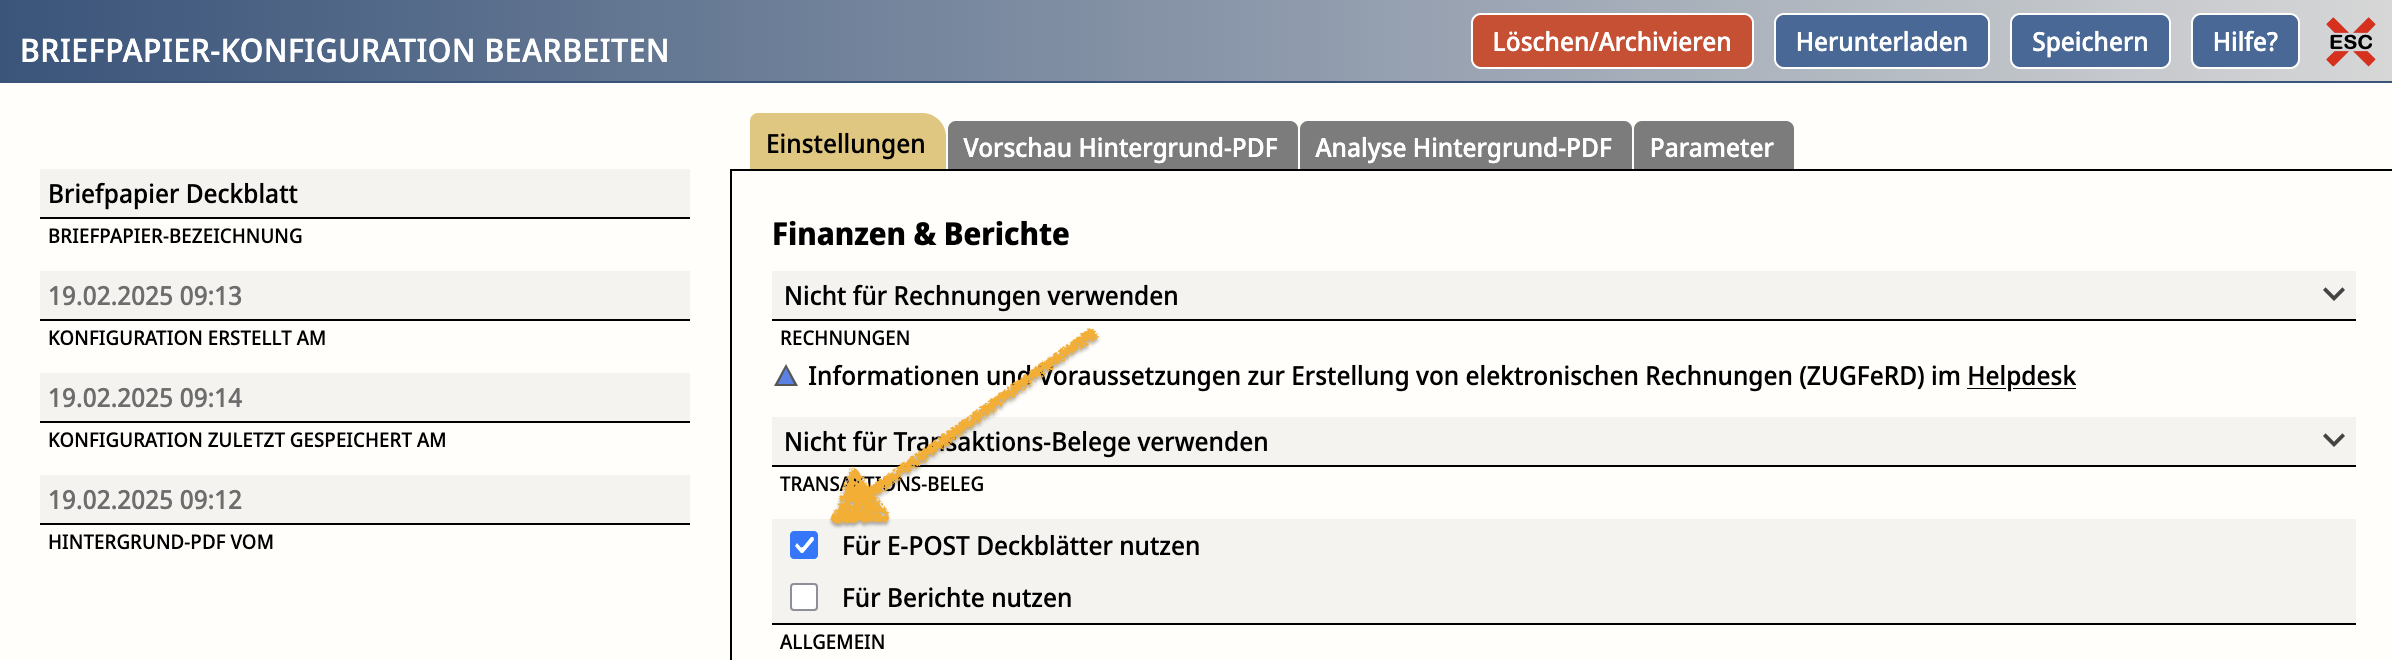Click the 'Zuletzt gespeichert am' date field

pos(365,398)
